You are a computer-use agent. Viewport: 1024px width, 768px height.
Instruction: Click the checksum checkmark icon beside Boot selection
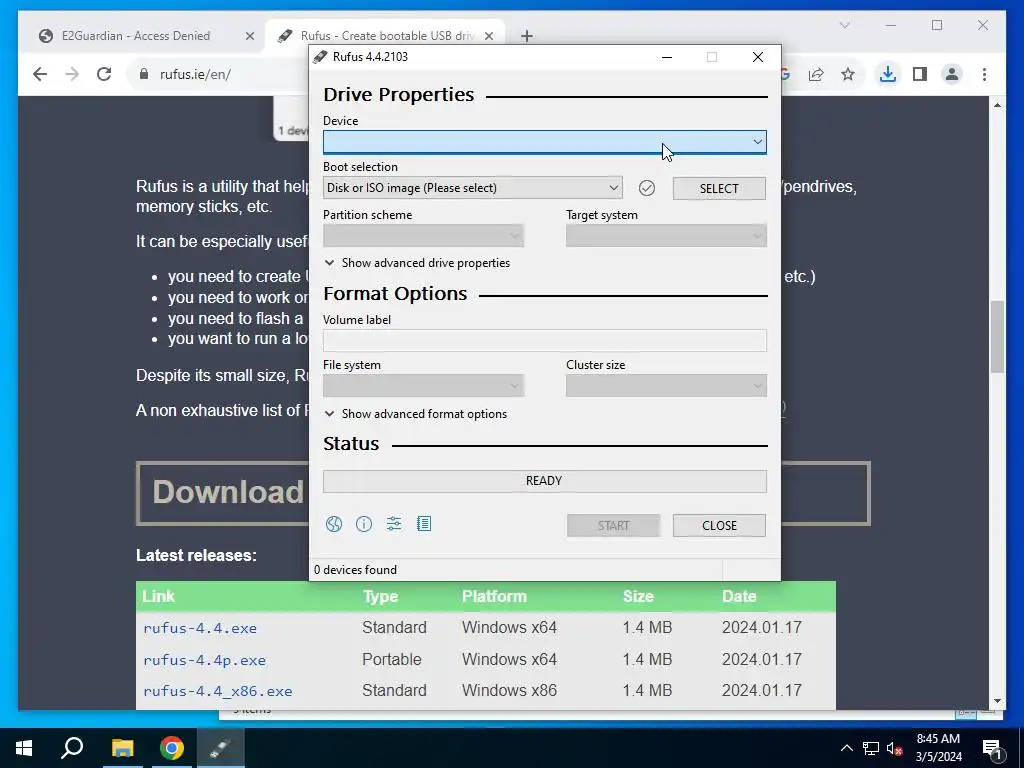(647, 188)
